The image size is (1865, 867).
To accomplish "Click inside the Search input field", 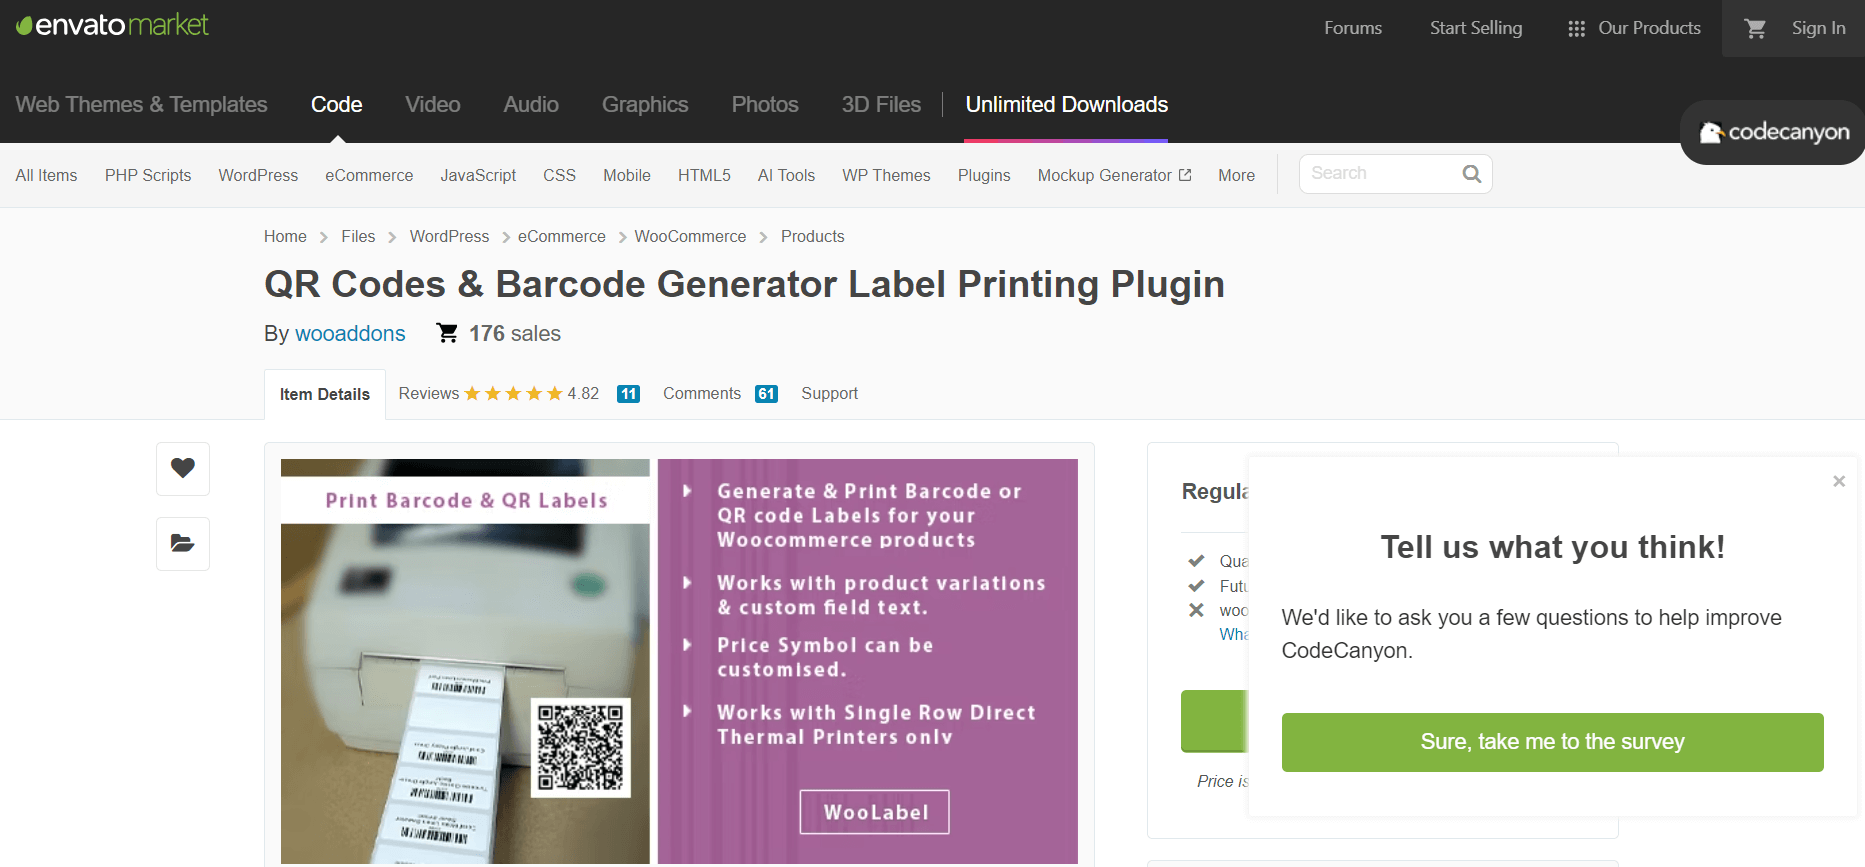I will click(1380, 174).
